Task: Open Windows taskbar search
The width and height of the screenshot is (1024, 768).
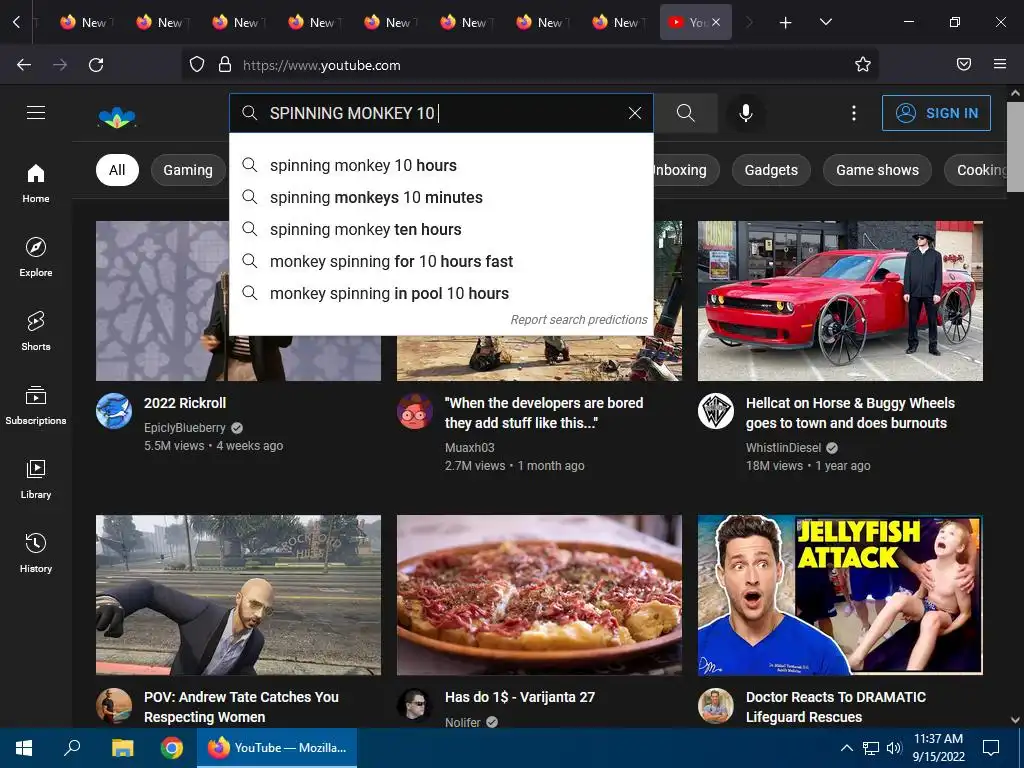Action: point(72,748)
